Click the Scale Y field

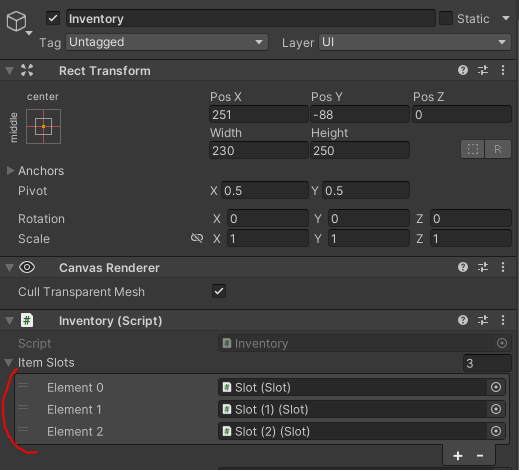click(369, 238)
